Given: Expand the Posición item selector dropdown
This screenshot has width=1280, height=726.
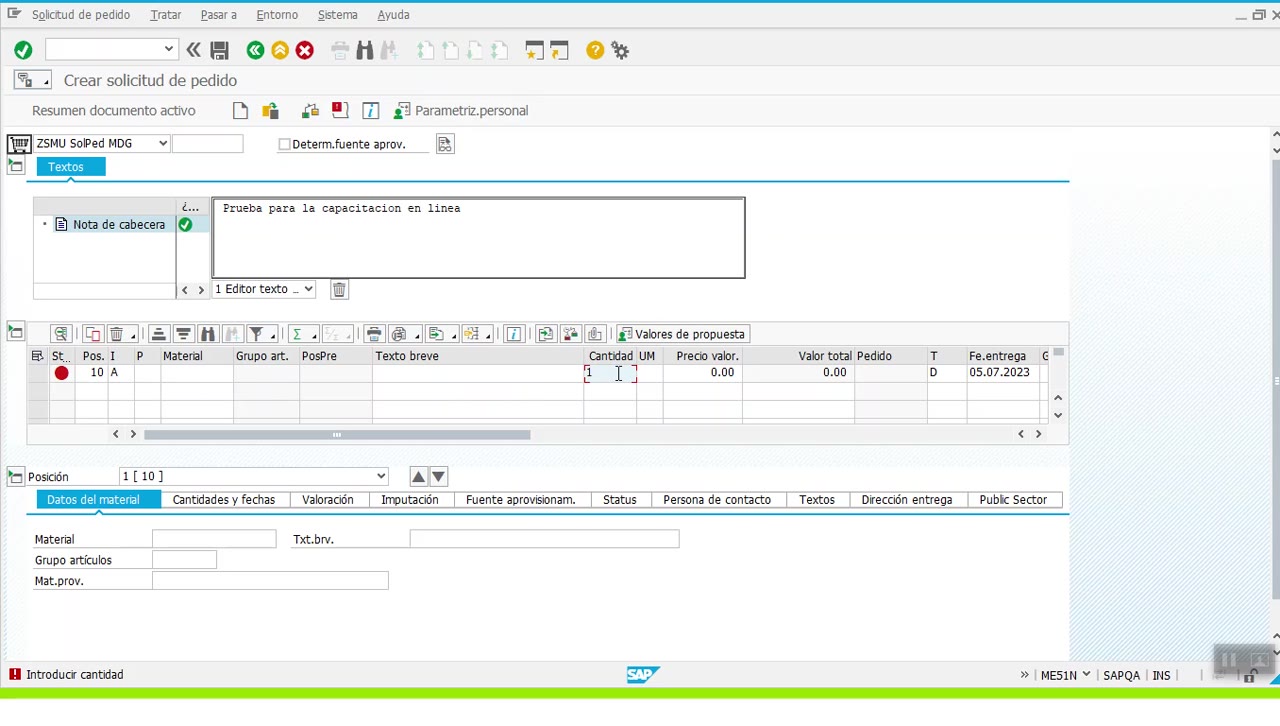Looking at the screenshot, I should [x=381, y=477].
